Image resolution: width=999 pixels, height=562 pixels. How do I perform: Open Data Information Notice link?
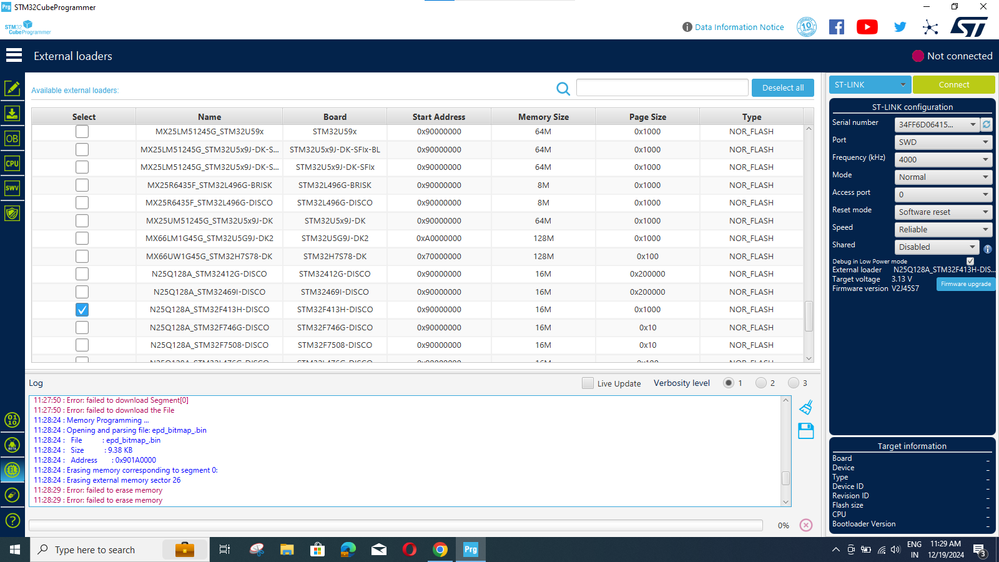point(739,27)
